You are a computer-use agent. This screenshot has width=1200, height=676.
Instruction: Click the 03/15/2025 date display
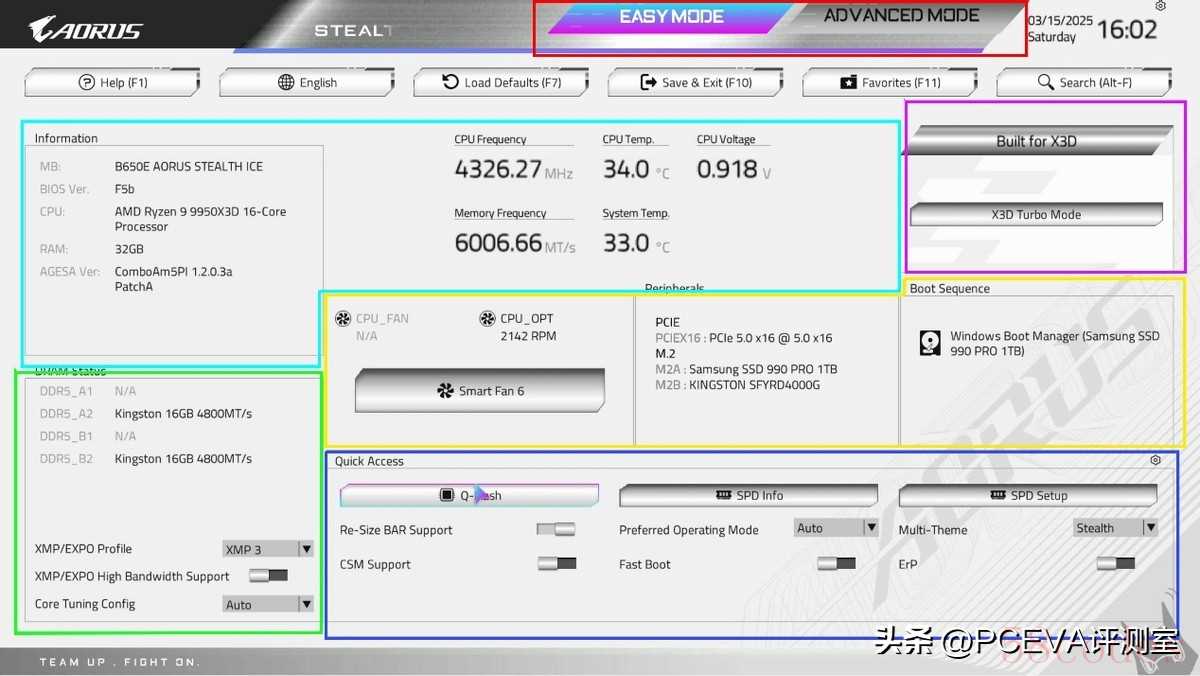point(1060,20)
